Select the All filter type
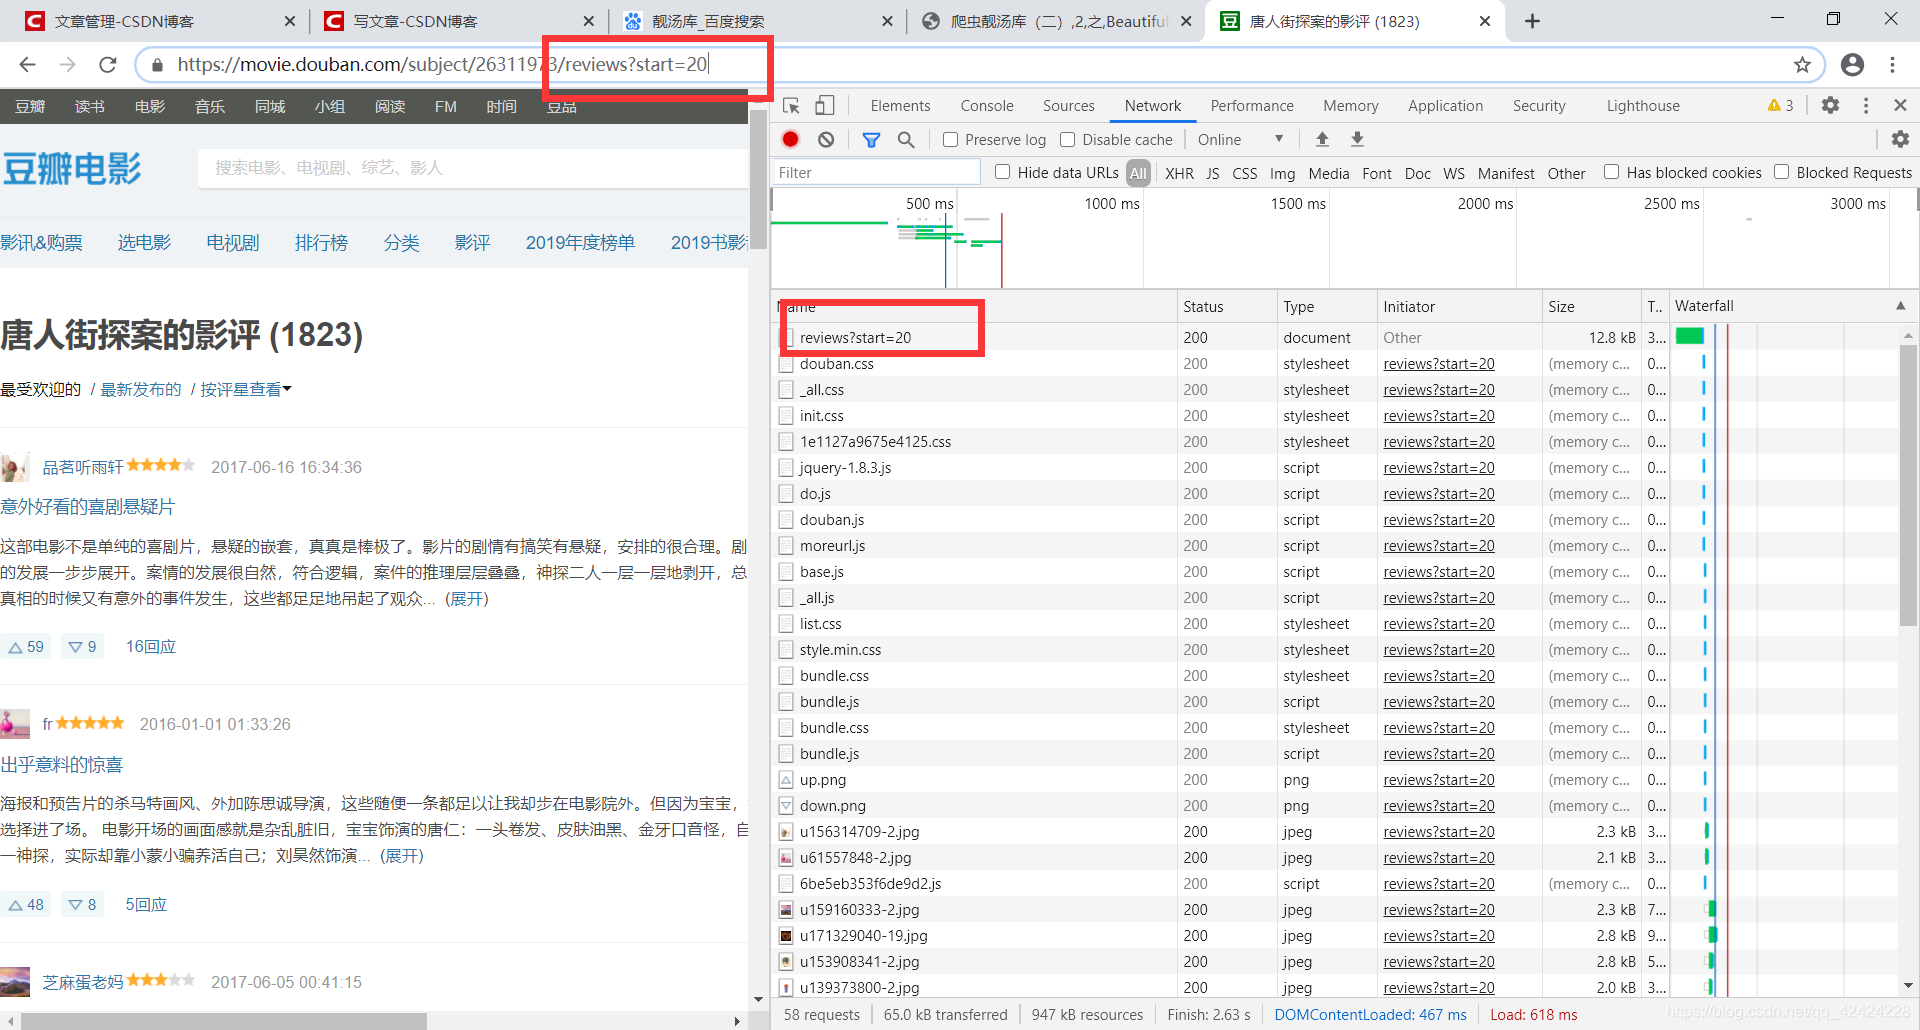The image size is (1920, 1030). 1138,173
